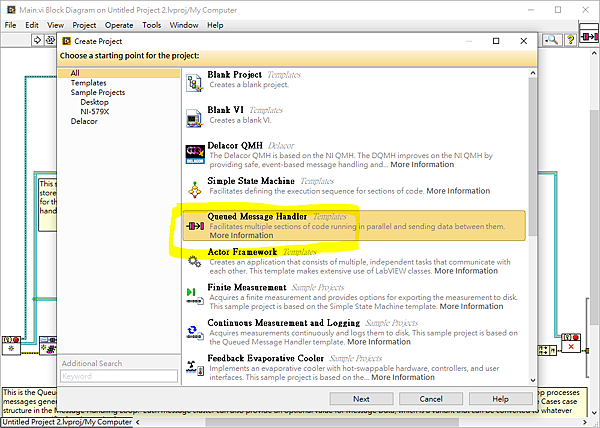The height and width of the screenshot is (428, 600).
Task: Open More Information for Finite Measurement
Action: [471, 306]
